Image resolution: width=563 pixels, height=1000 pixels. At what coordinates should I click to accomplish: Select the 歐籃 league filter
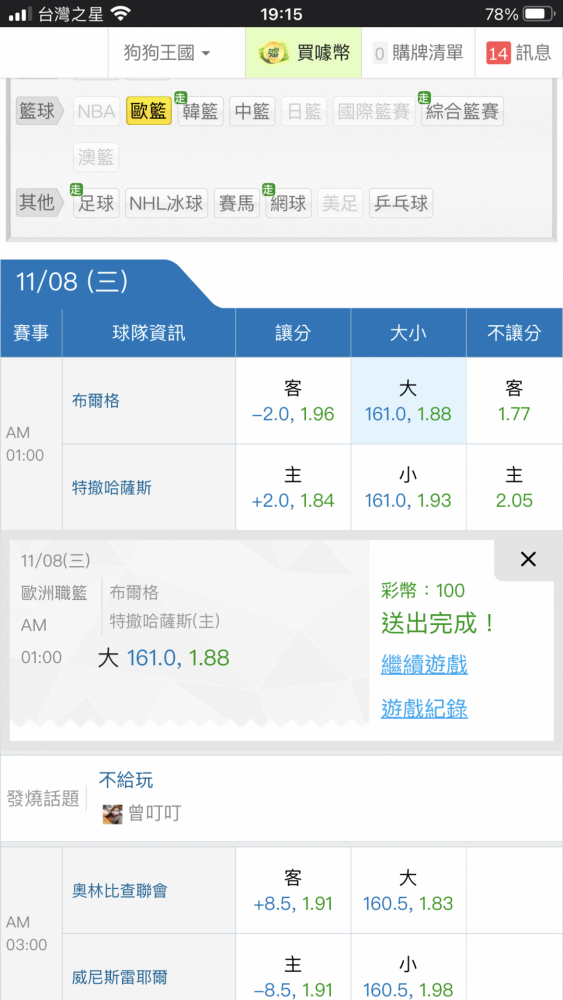[149, 112]
